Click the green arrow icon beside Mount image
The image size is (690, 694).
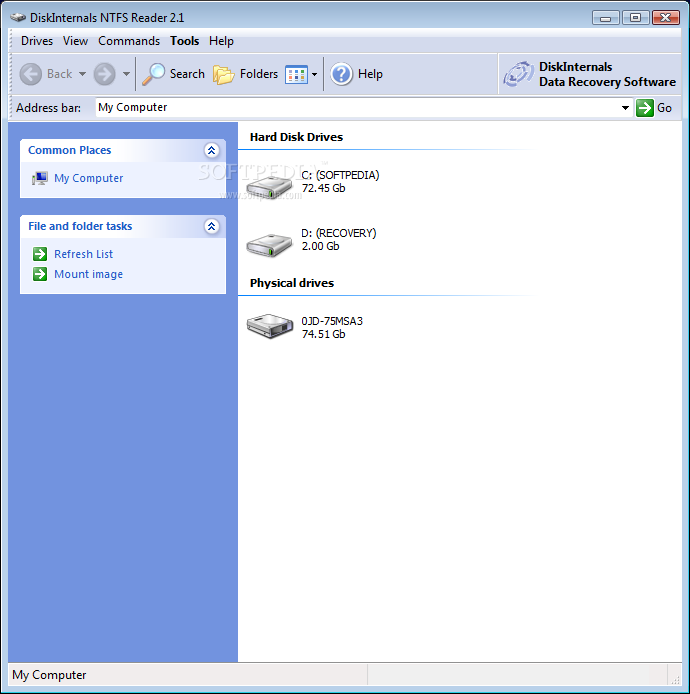(x=40, y=274)
